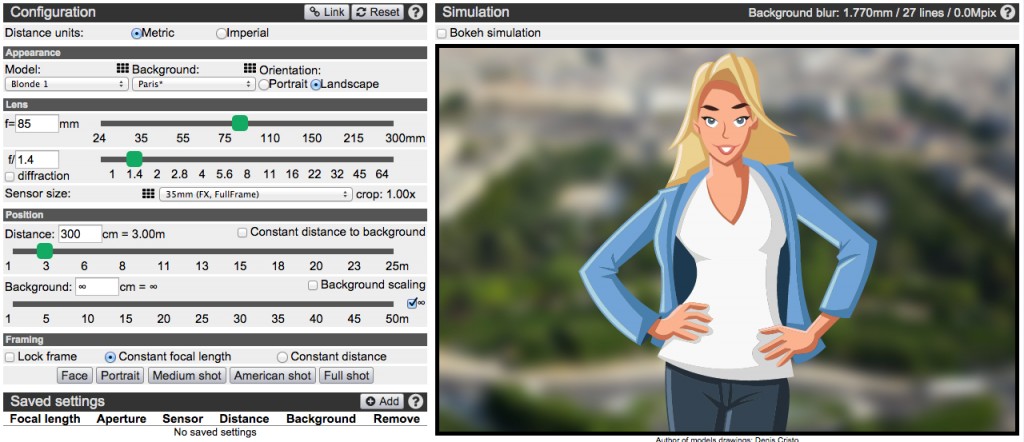This screenshot has width=1024, height=442.
Task: Apply Portrait framing preset
Action: 121,375
